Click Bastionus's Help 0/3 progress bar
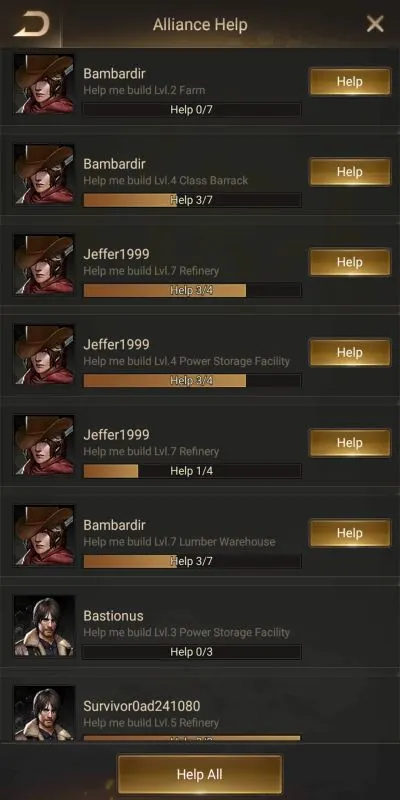The height and width of the screenshot is (800, 400). coord(192,652)
